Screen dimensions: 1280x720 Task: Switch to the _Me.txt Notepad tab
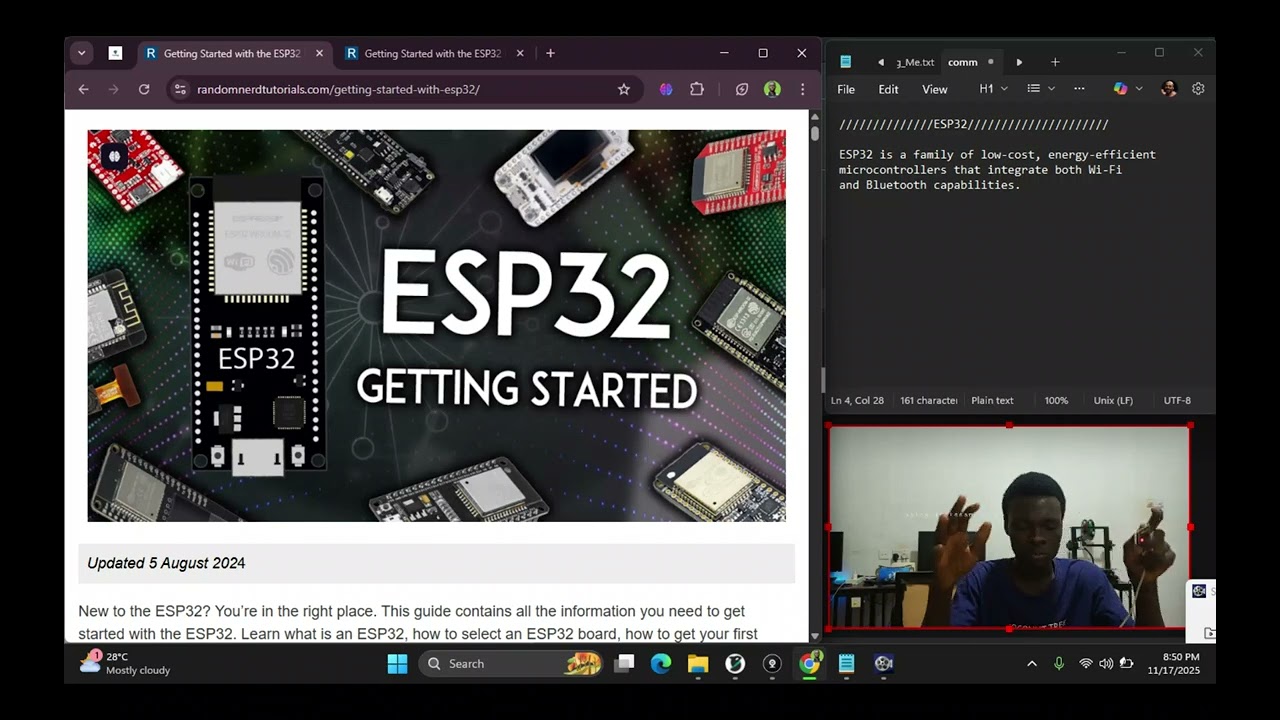(x=915, y=62)
